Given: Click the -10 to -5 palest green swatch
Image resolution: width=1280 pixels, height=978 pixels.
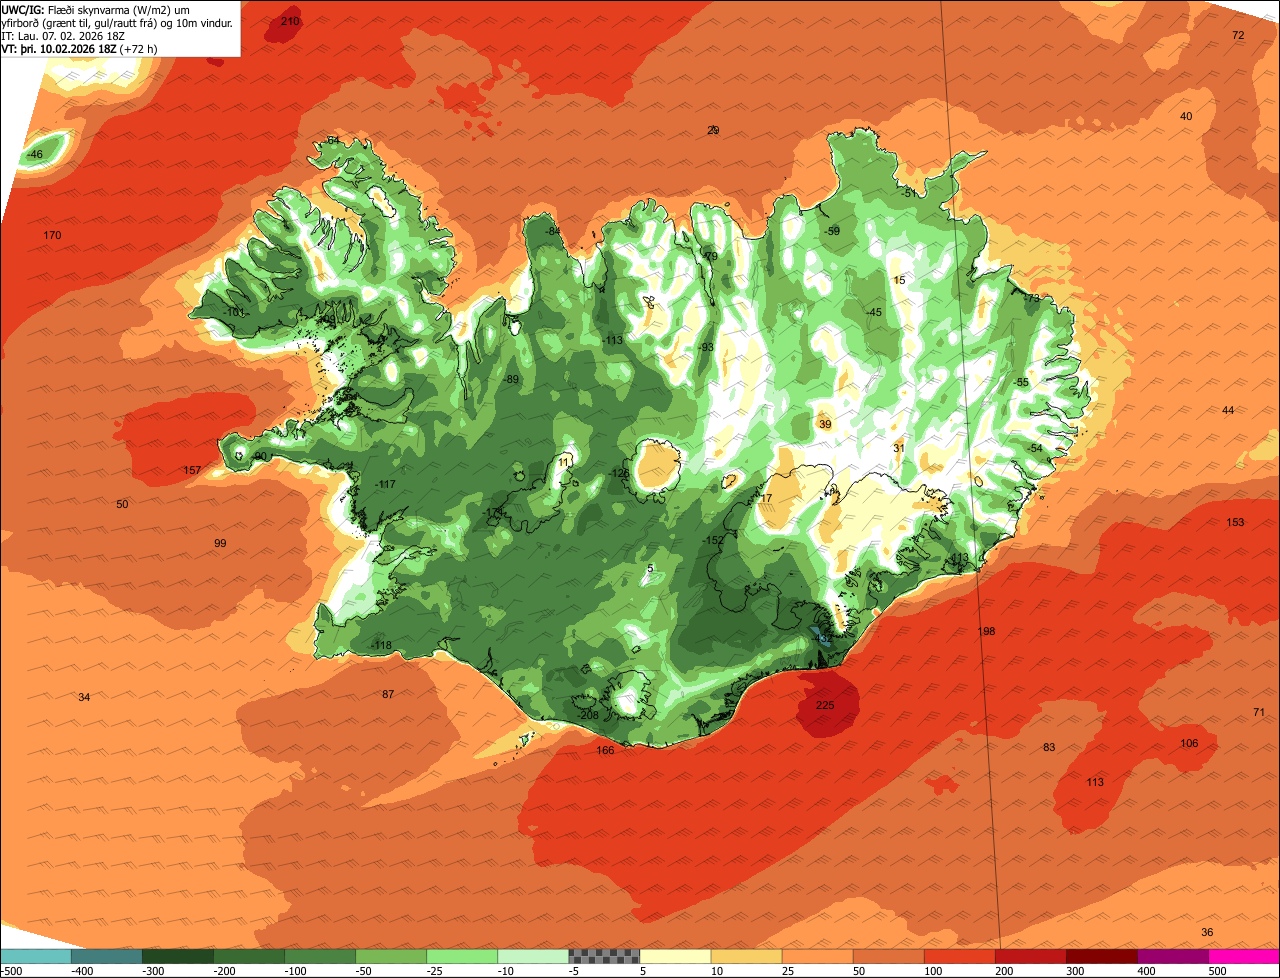Looking at the screenshot, I should click(x=533, y=956).
